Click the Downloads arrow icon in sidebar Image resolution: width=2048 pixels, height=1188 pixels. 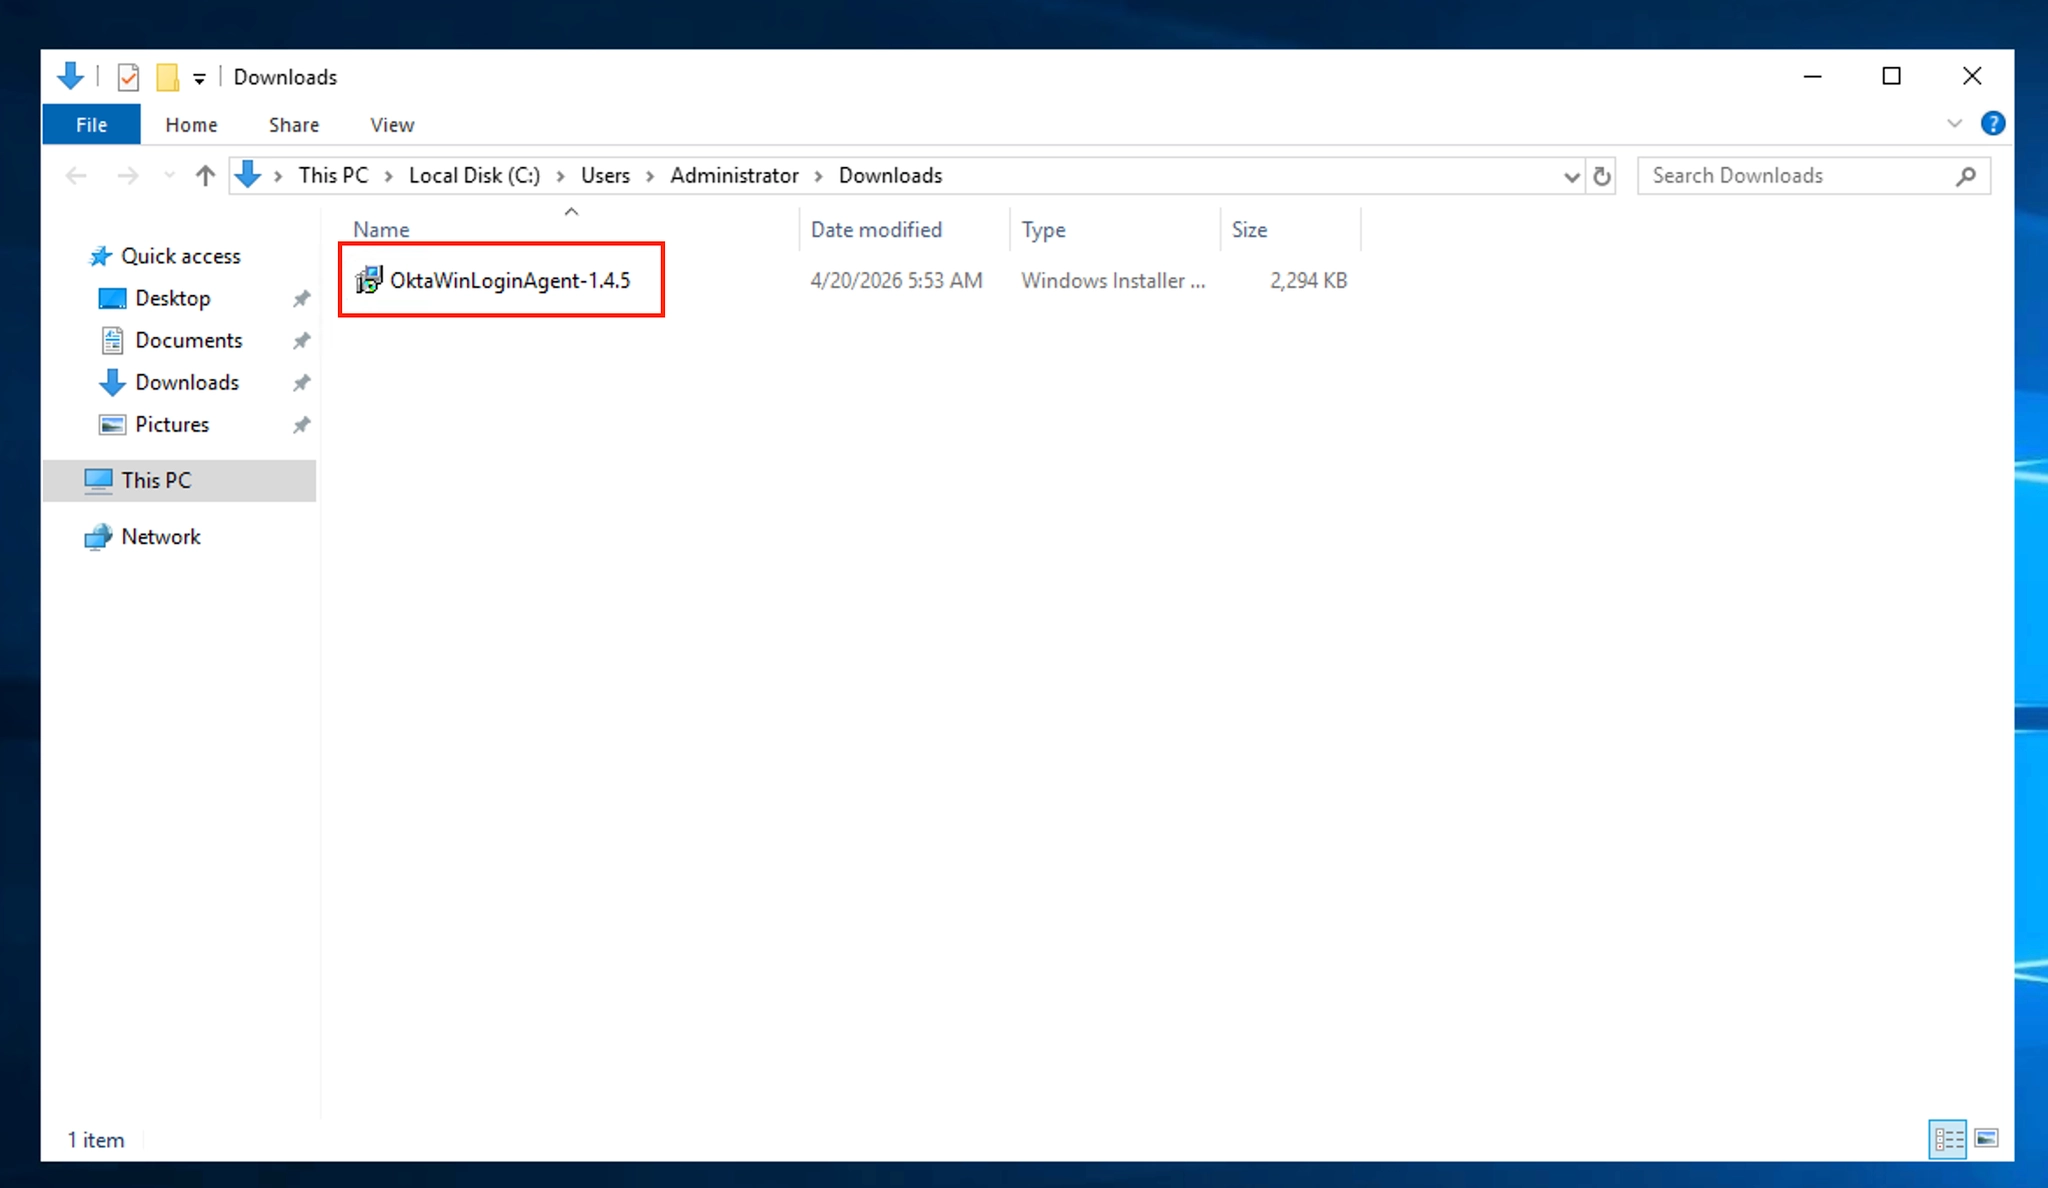(x=112, y=382)
